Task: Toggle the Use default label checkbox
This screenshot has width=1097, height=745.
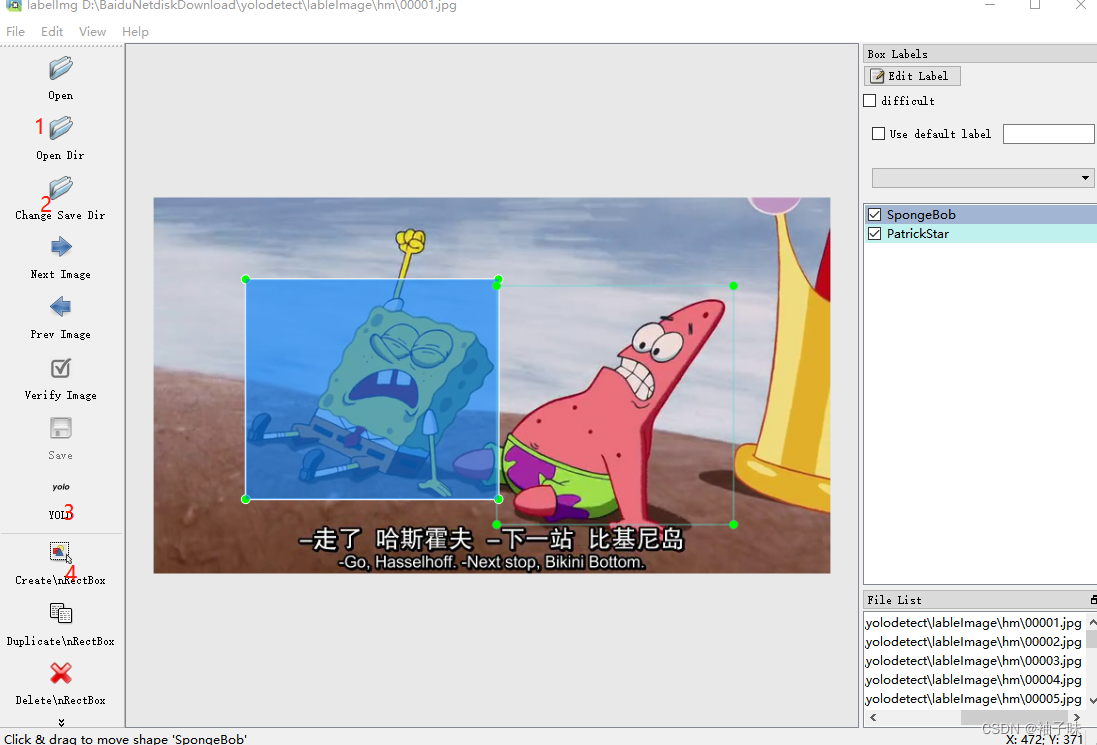Action: 878,134
